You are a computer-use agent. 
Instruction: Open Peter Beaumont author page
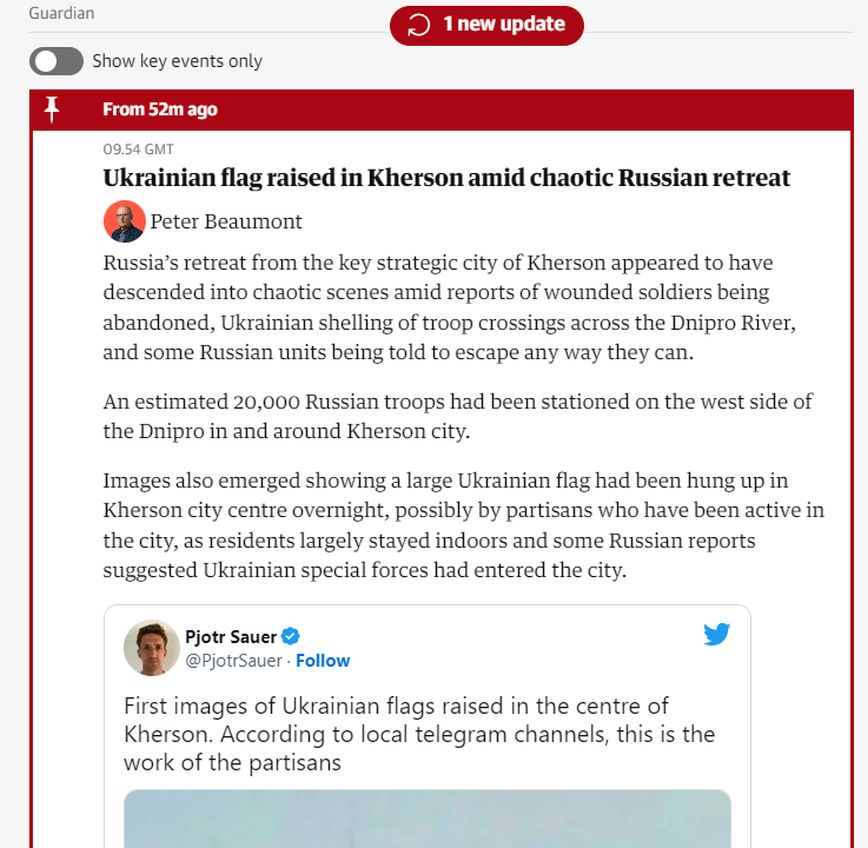(x=226, y=222)
